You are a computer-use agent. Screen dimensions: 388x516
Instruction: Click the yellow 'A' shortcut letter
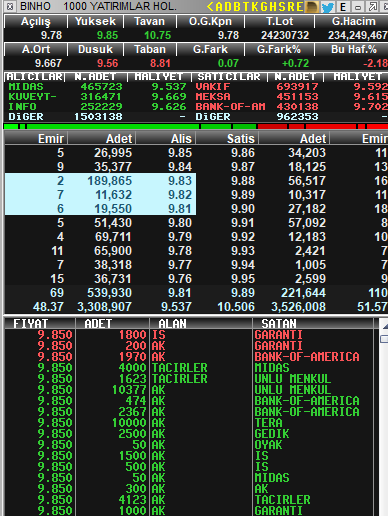pyautogui.click(x=219, y=6)
